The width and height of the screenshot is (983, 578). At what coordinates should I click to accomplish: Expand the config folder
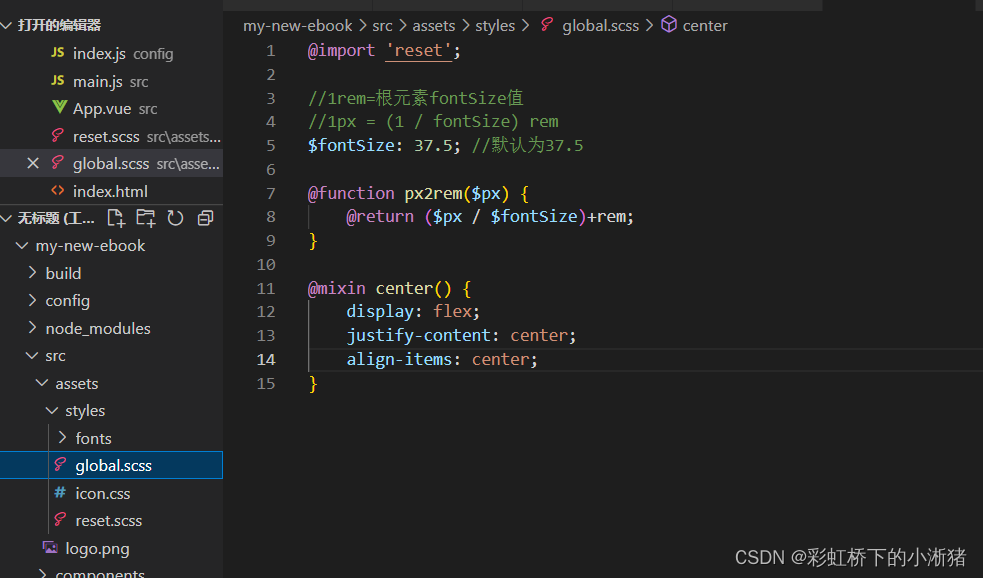click(32, 300)
